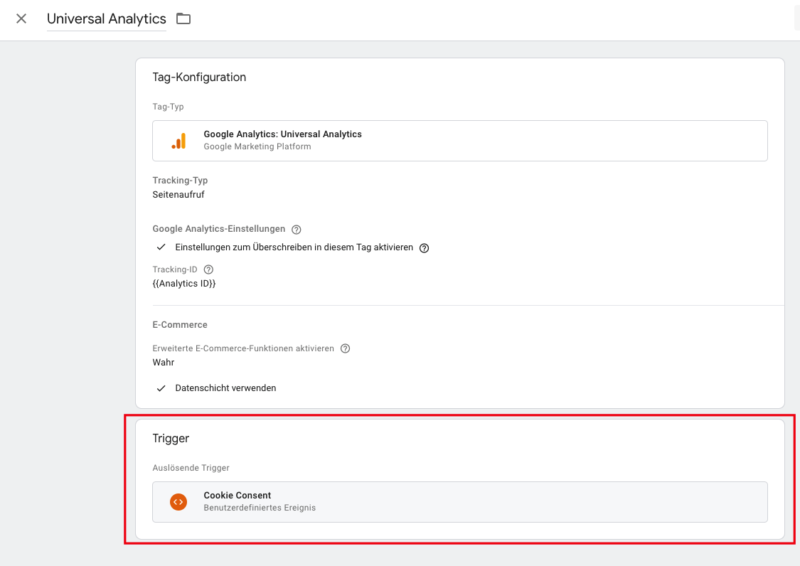Click the folder icon next to tag name
This screenshot has width=800, height=566.
point(183,19)
